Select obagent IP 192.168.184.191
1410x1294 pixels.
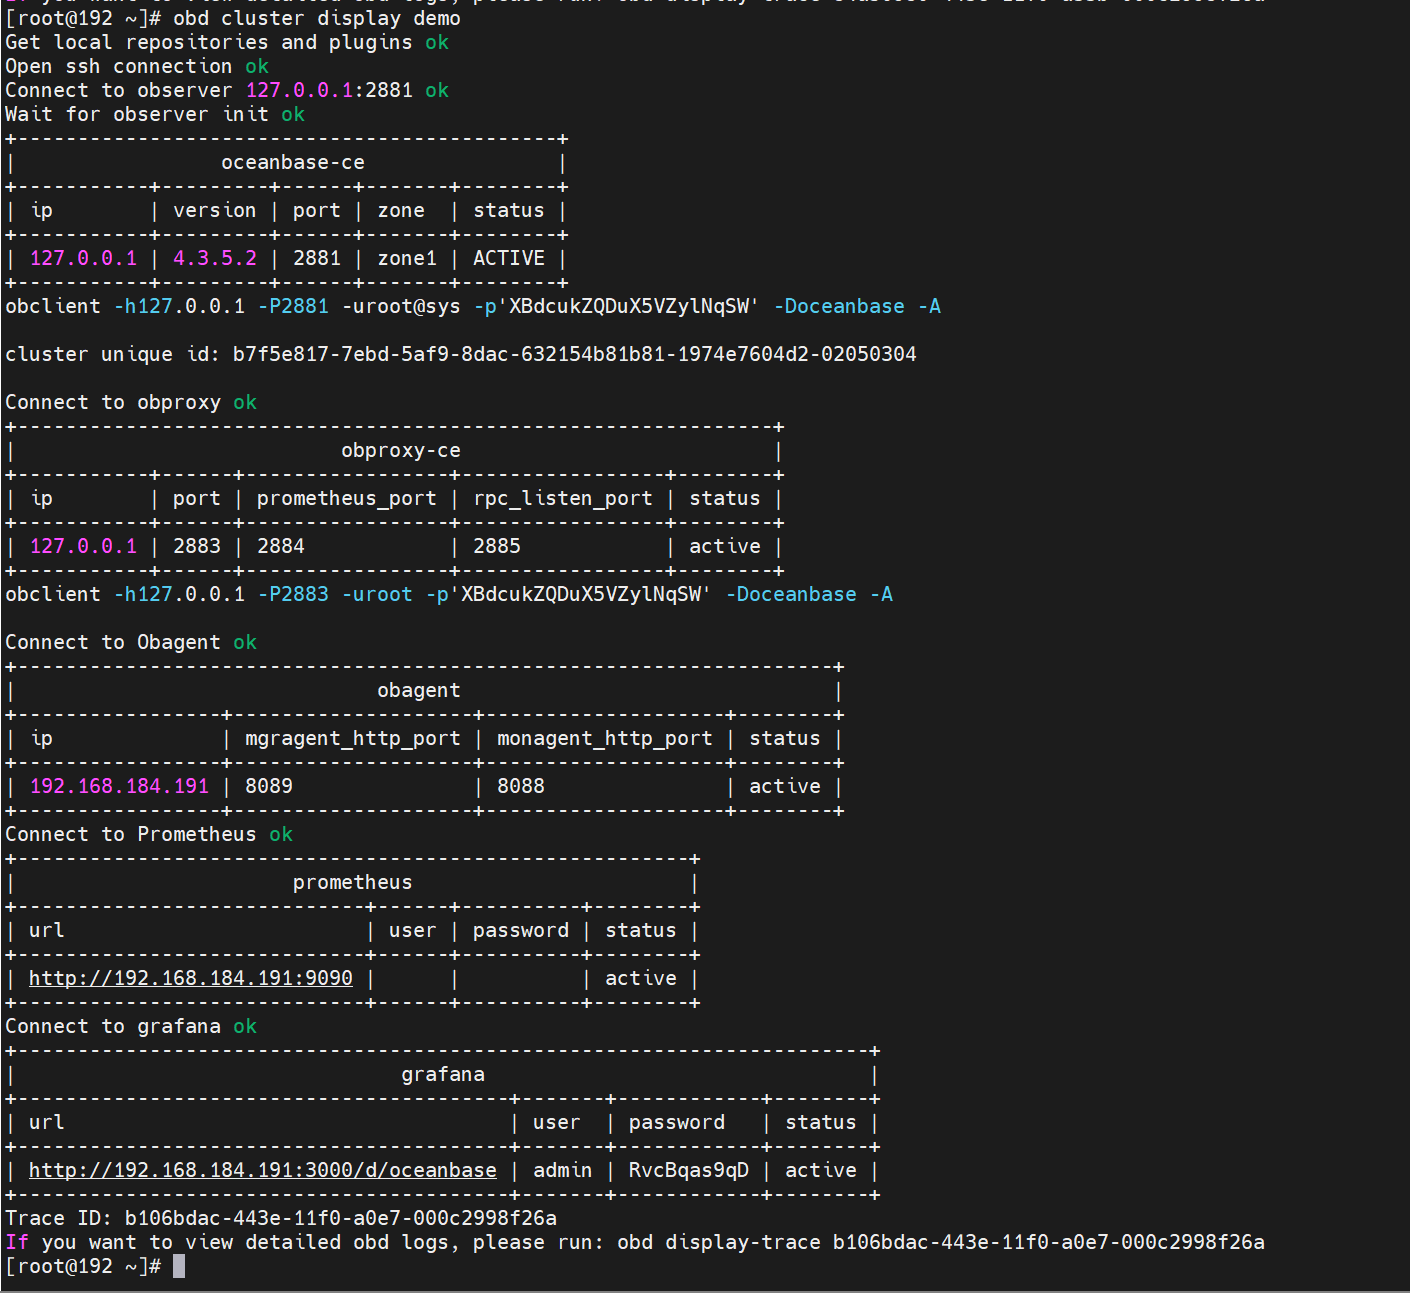click(x=119, y=786)
